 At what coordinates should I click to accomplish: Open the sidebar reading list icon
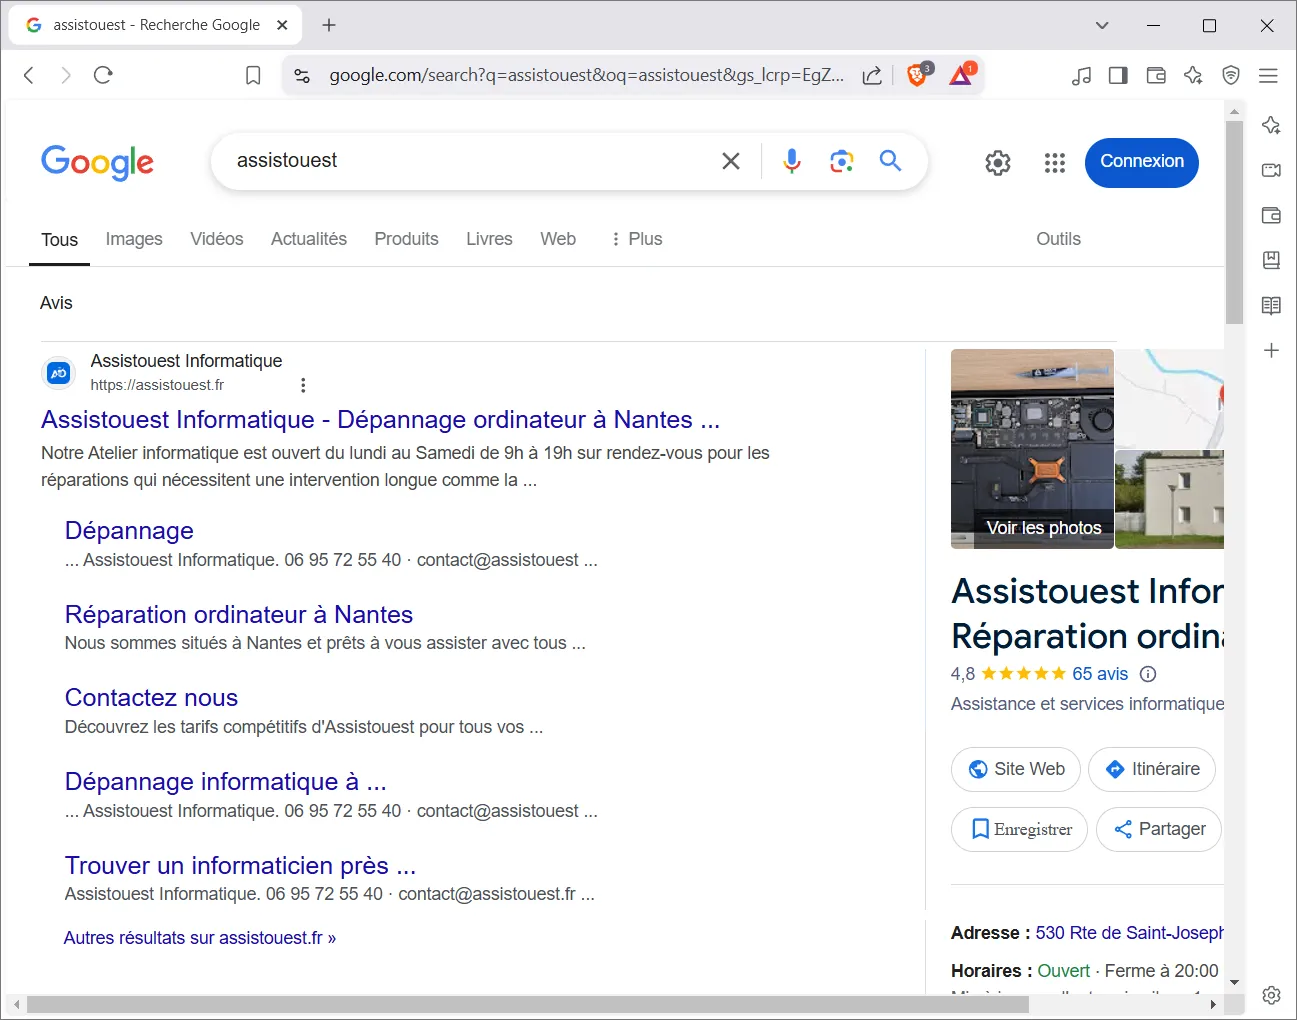(1271, 305)
